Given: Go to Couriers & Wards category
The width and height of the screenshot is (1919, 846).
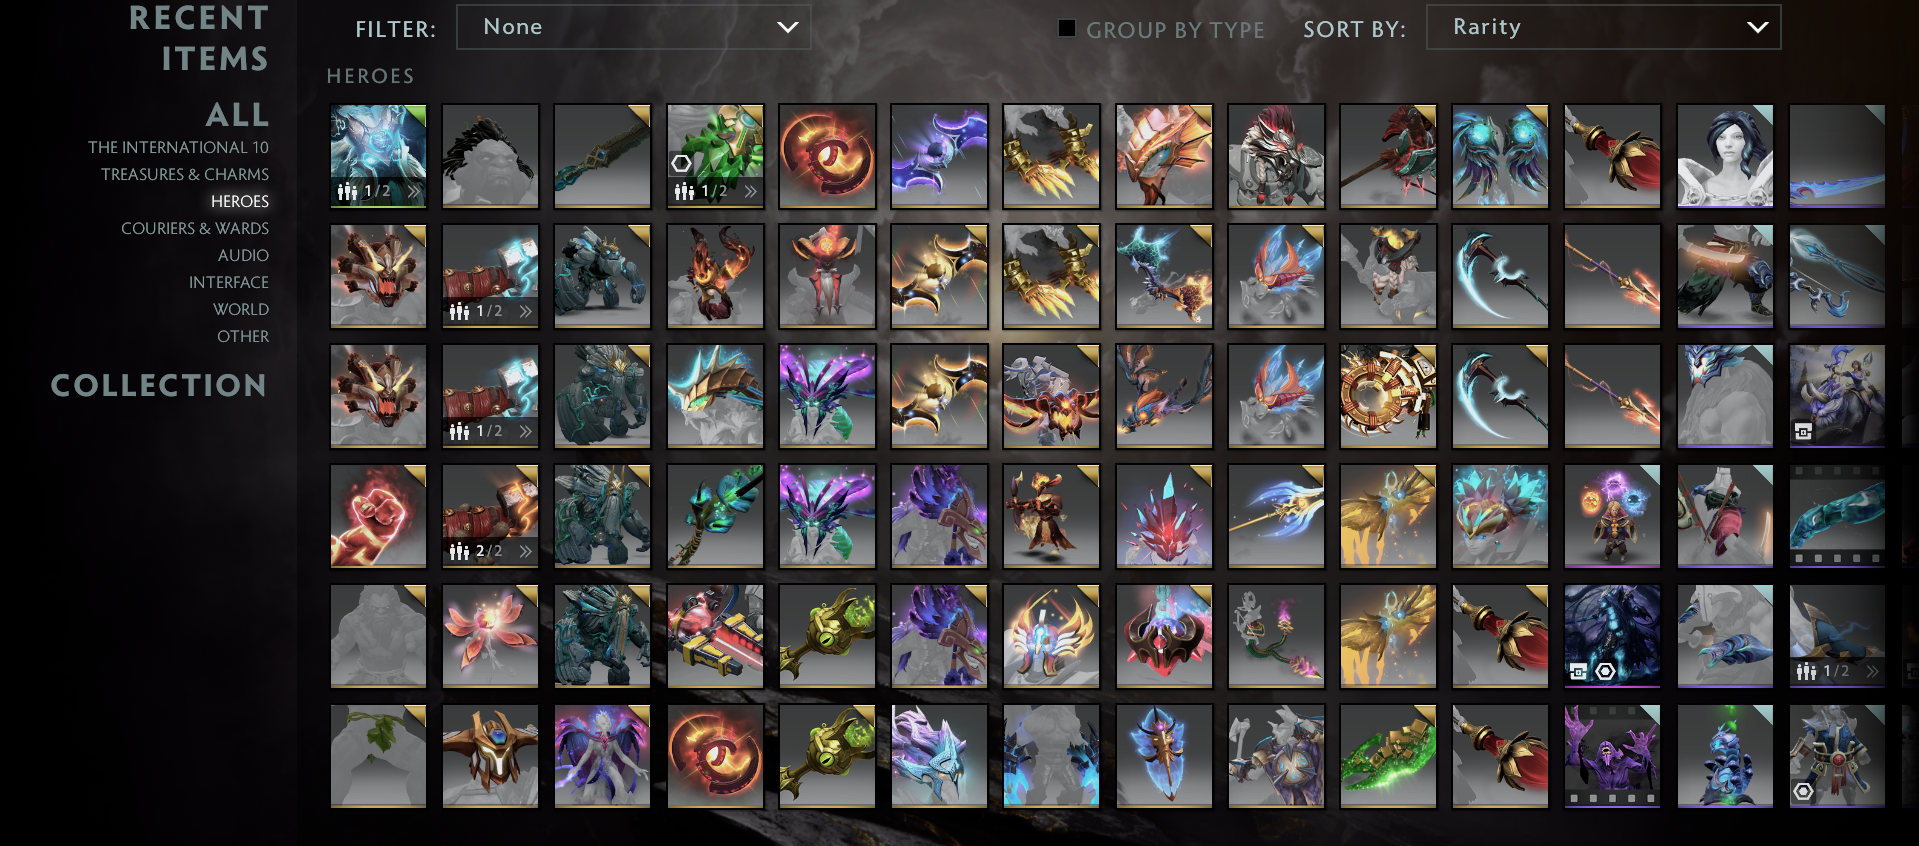Looking at the screenshot, I should pyautogui.click(x=195, y=228).
